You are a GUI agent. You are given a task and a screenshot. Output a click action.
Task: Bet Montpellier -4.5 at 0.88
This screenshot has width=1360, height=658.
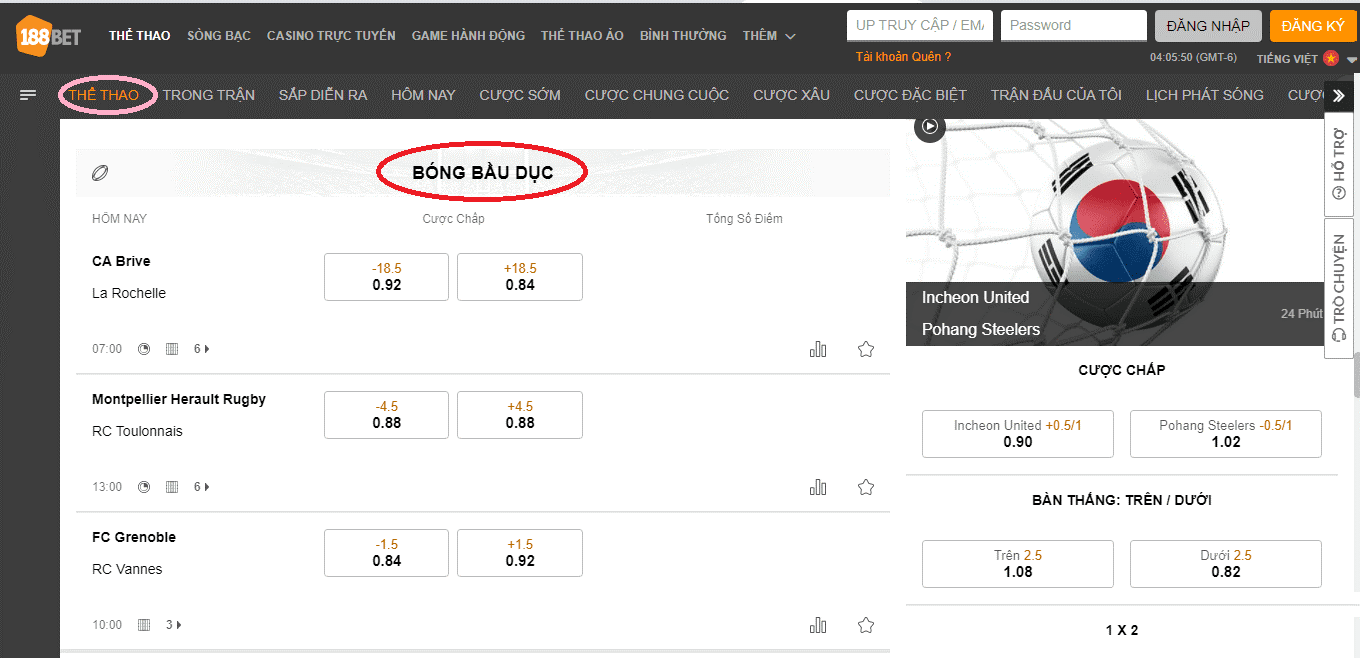[386, 415]
